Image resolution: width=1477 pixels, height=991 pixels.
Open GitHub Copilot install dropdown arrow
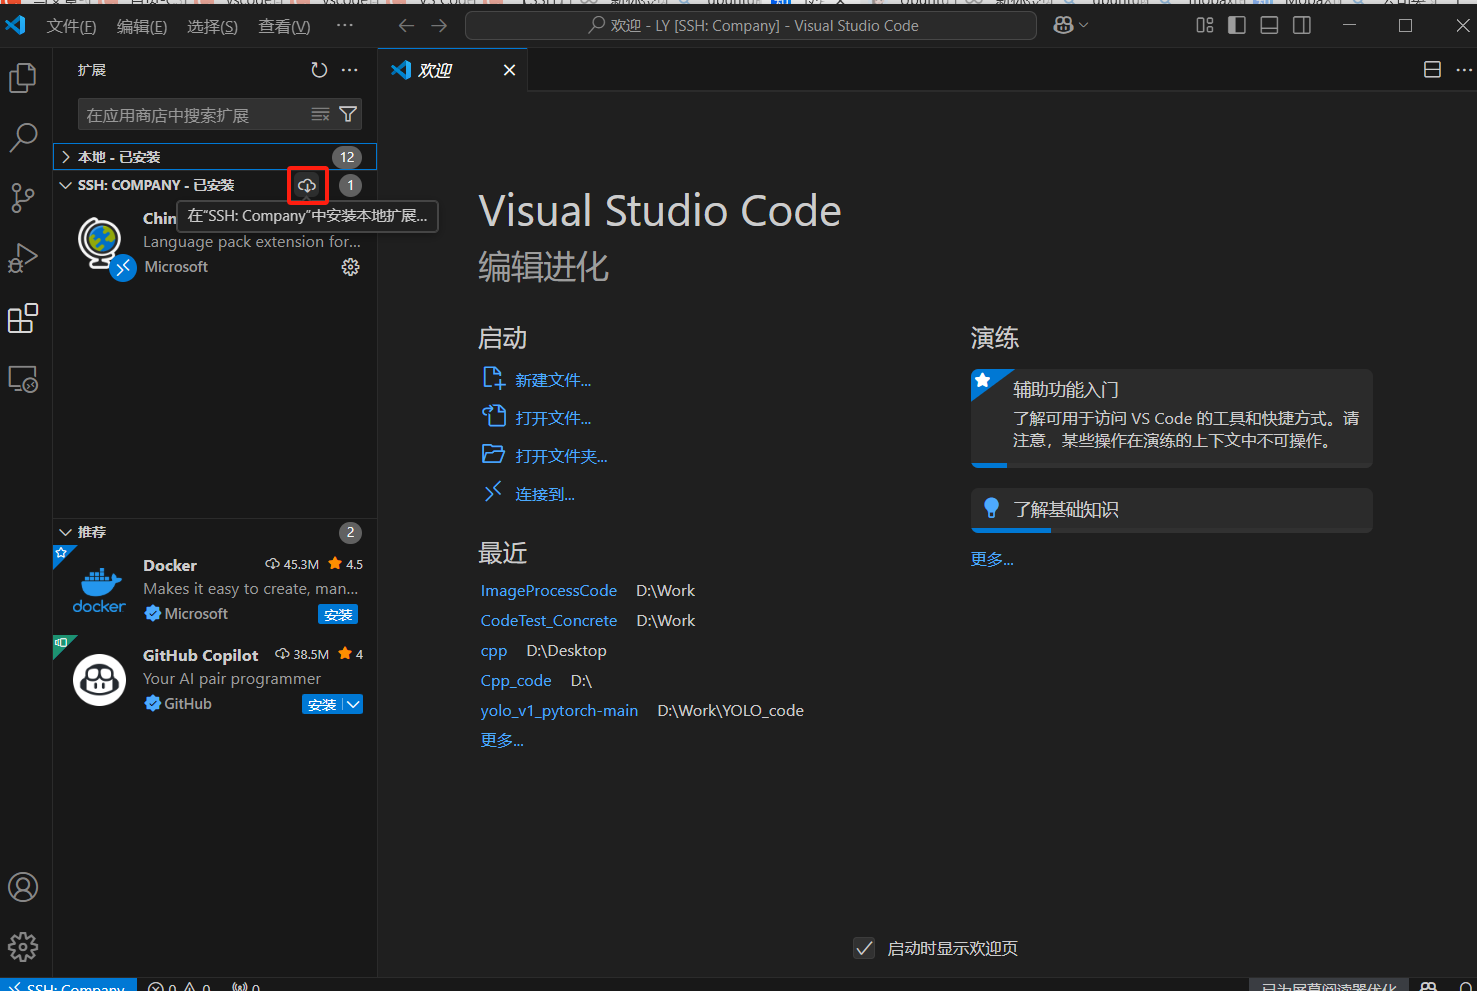(x=353, y=704)
